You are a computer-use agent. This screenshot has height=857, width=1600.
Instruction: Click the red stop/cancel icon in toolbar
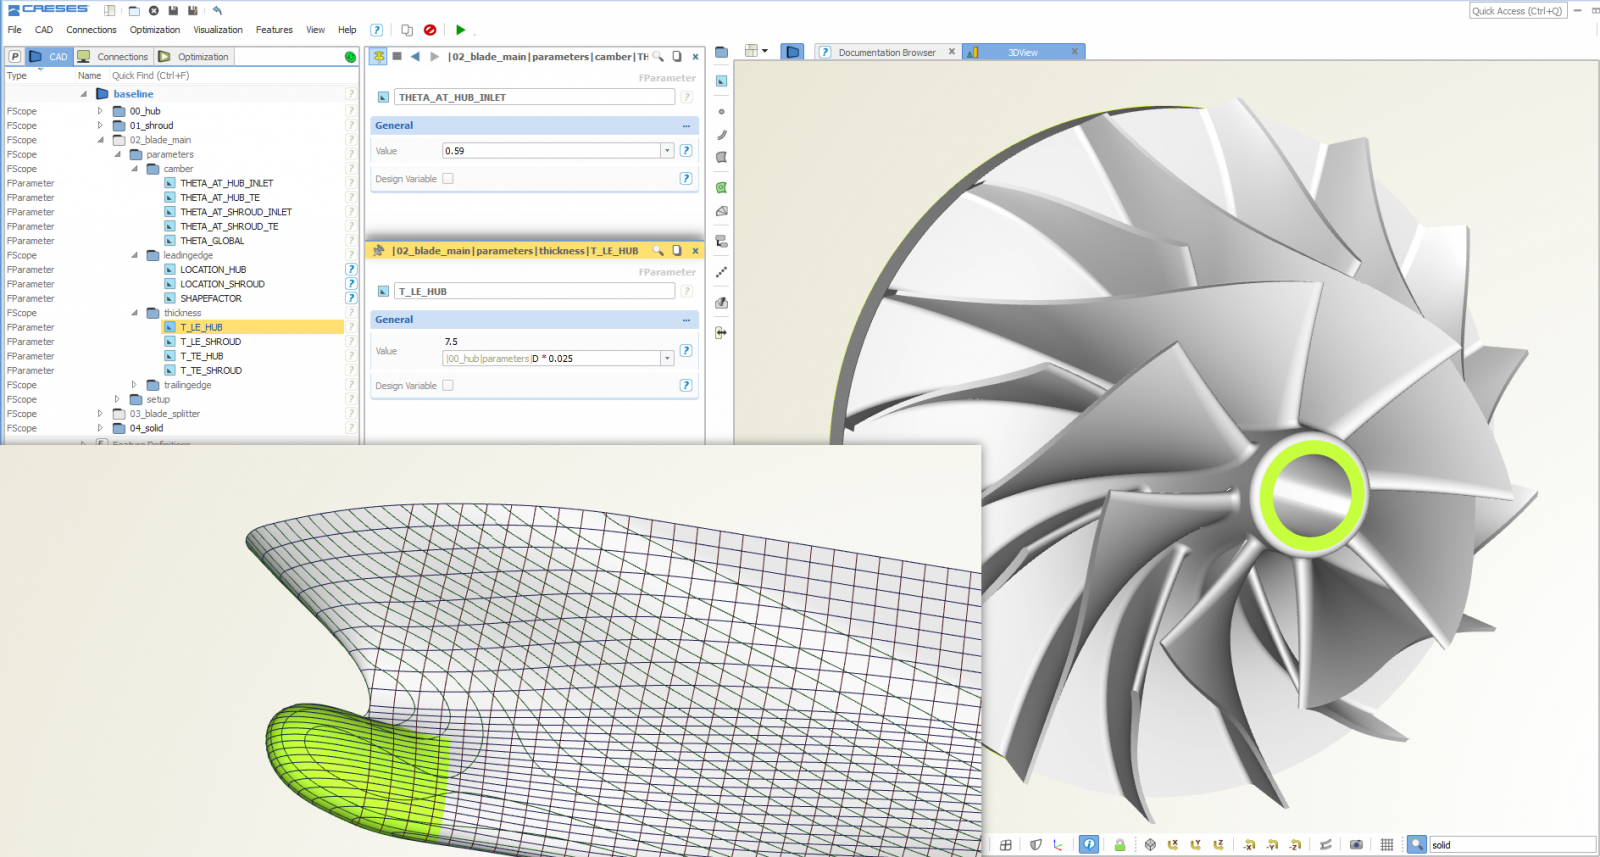tap(430, 30)
